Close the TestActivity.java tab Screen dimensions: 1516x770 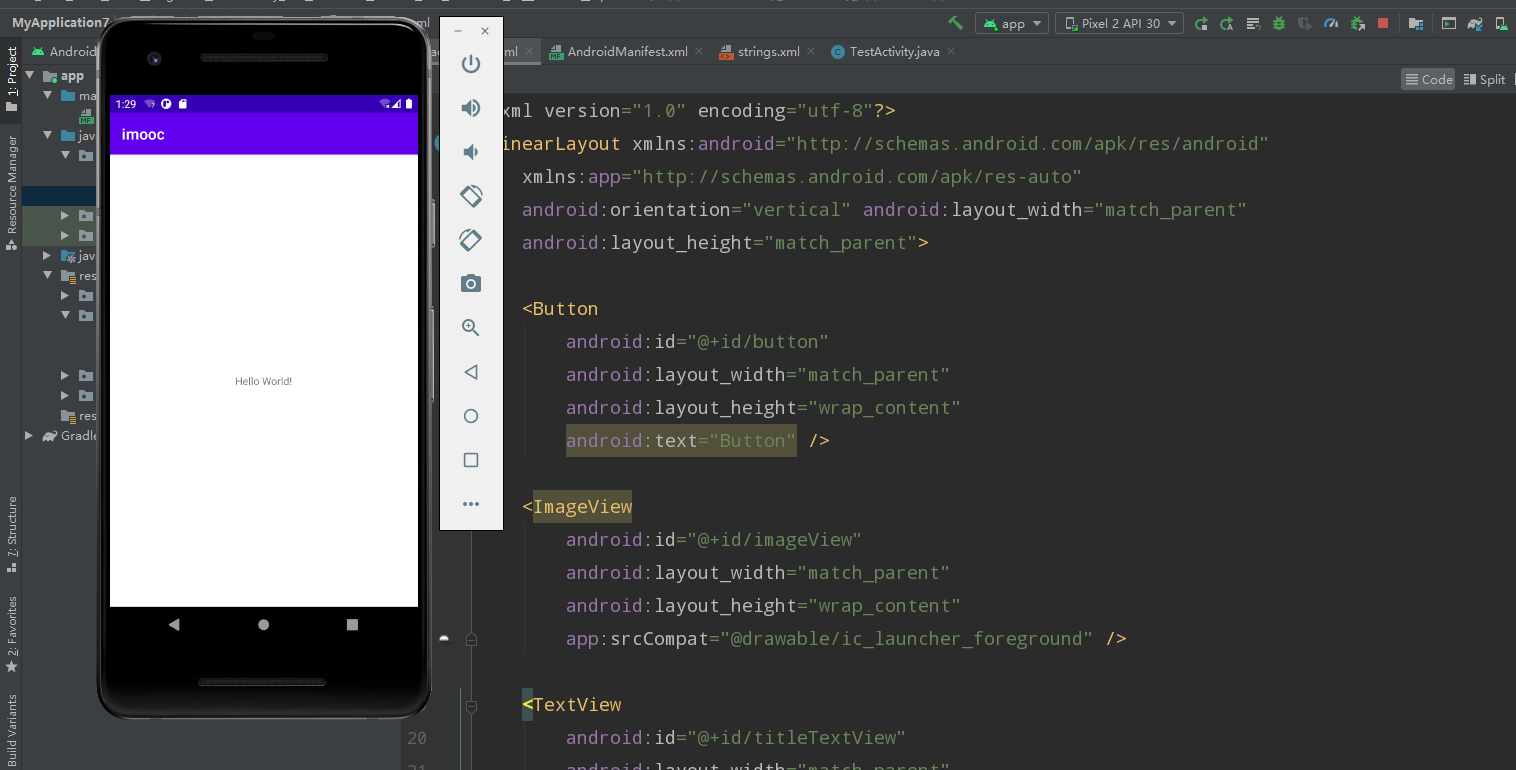pos(950,52)
